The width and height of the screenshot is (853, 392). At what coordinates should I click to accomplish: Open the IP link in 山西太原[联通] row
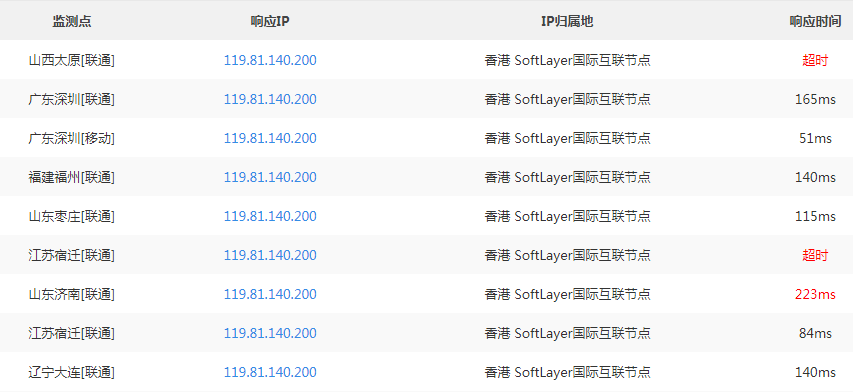tap(270, 60)
